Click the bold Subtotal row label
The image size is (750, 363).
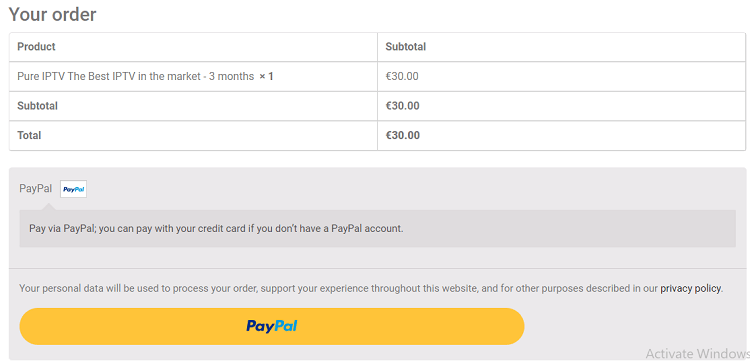point(37,106)
